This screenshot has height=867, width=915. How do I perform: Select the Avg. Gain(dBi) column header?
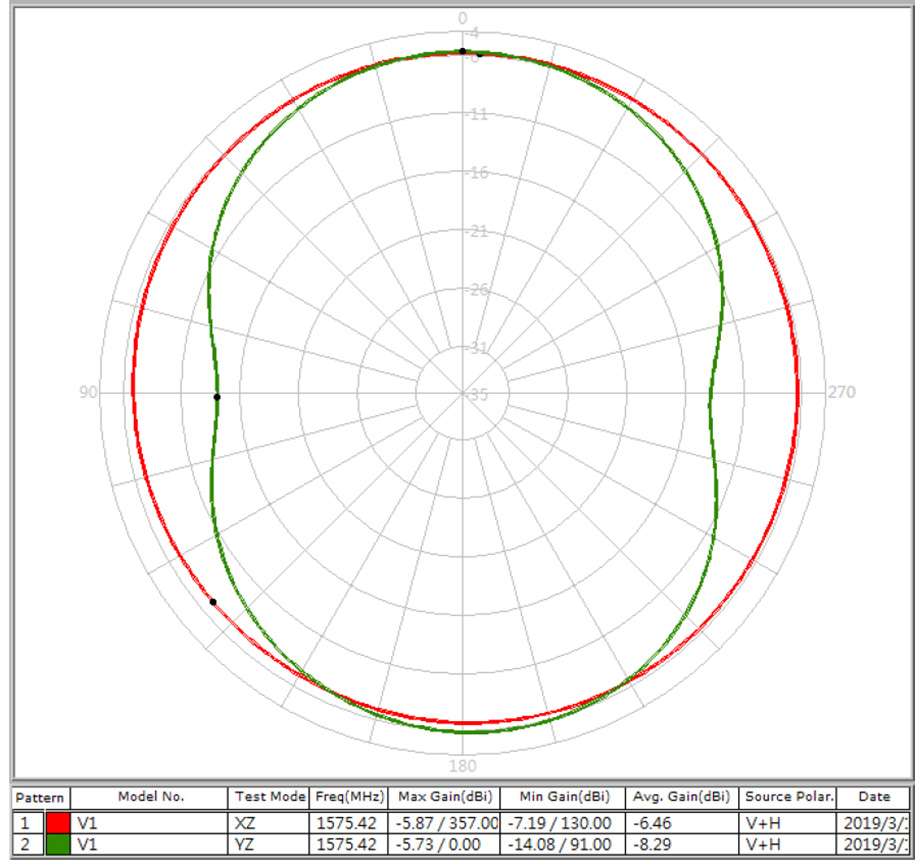tap(682, 797)
